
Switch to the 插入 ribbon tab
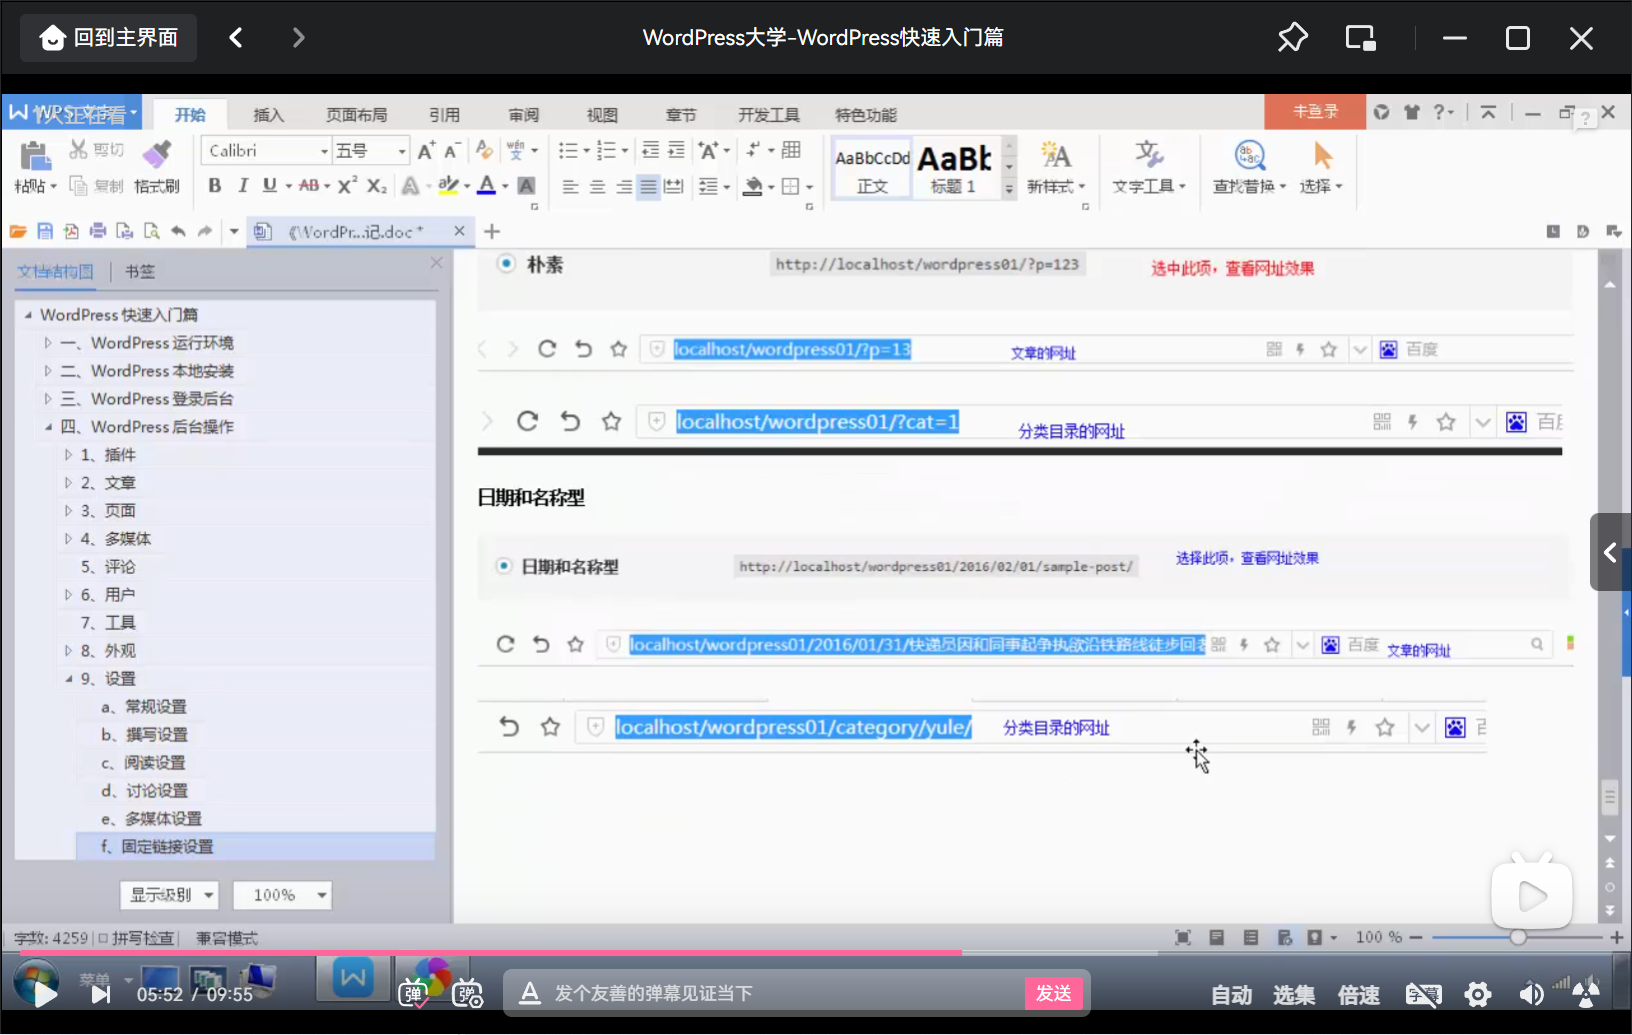click(268, 115)
